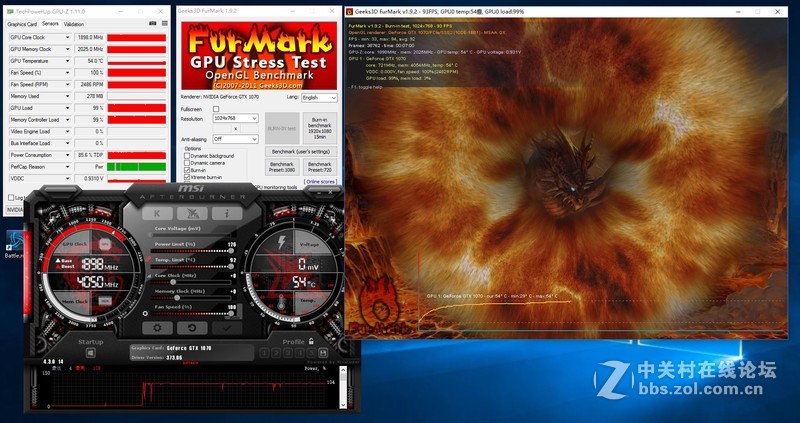Image resolution: width=800 pixels, height=423 pixels.
Task: Toggle the Fullscreen checkbox in FurMark
Action: click(216, 109)
